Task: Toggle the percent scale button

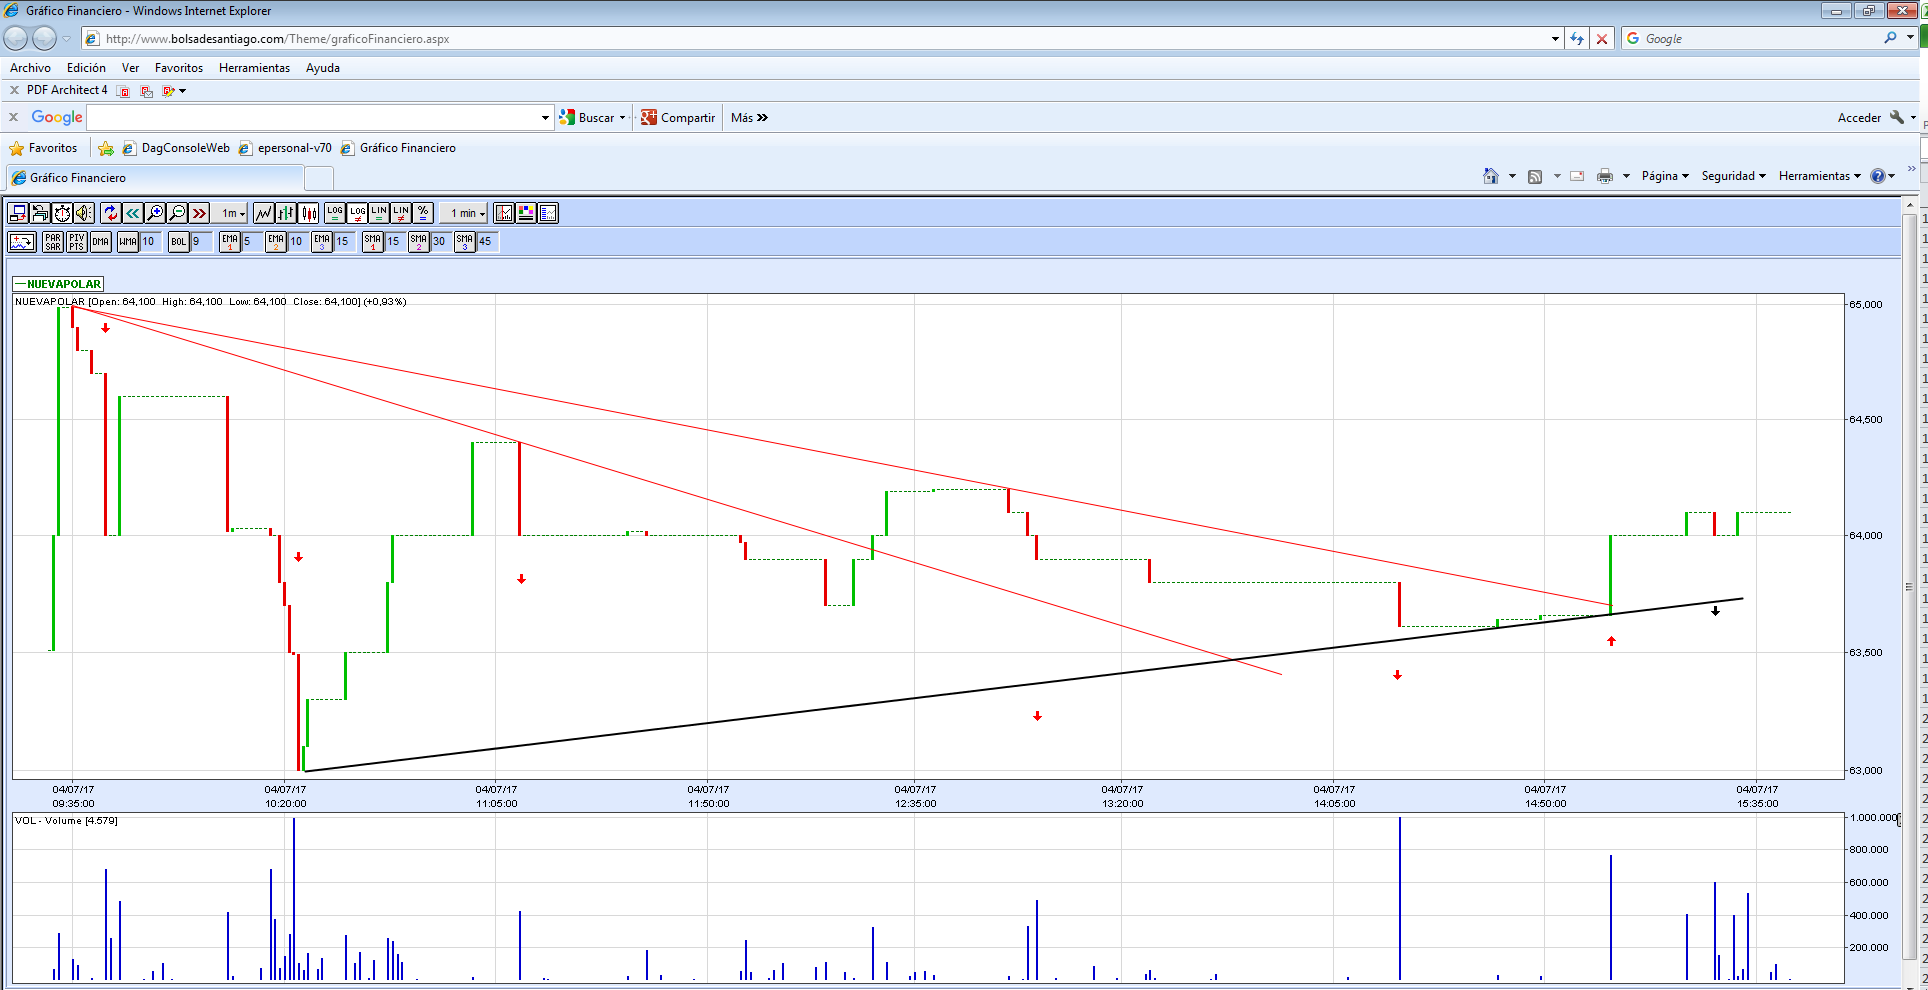Action: 423,213
